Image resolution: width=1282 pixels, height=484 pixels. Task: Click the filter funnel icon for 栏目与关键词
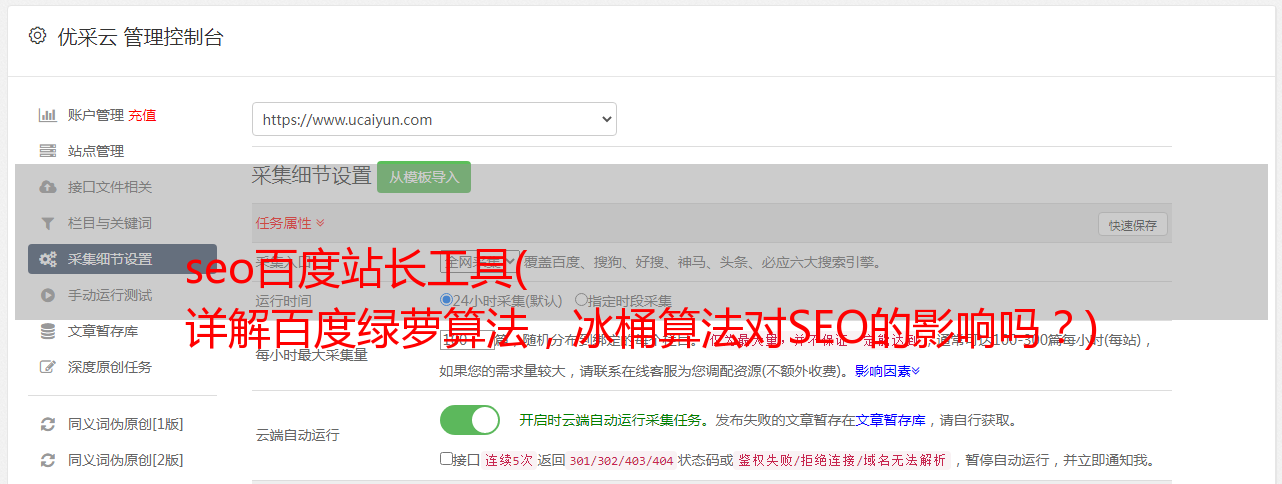[47, 223]
